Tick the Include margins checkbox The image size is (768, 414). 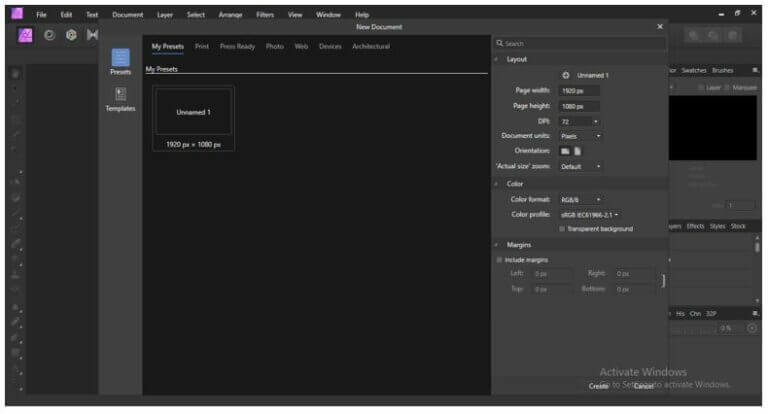(x=500, y=259)
